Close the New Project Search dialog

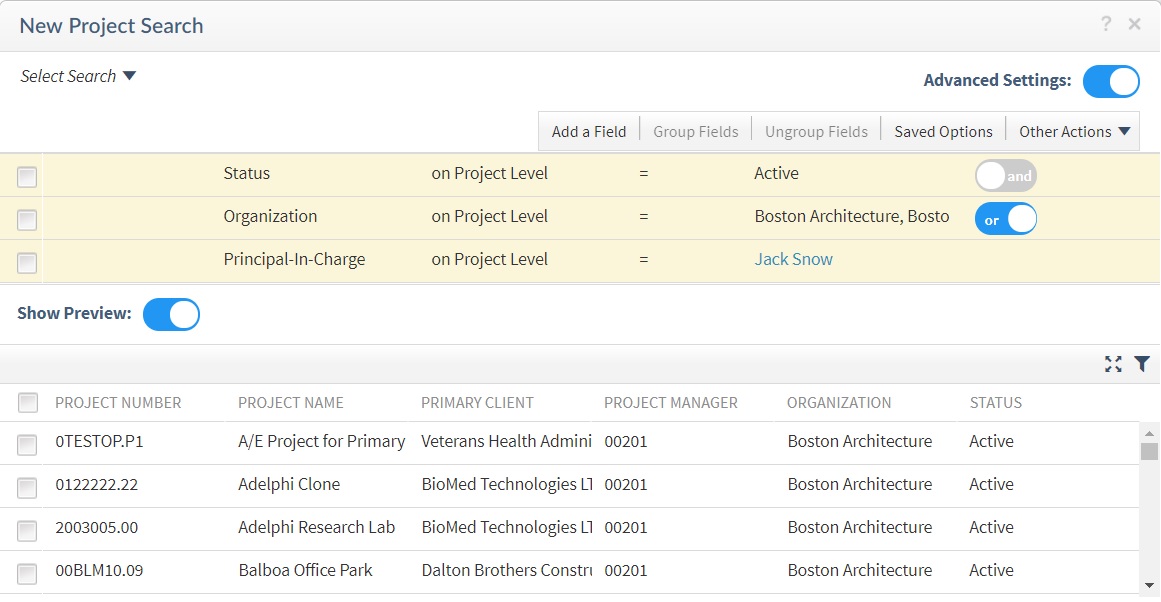(x=1134, y=24)
